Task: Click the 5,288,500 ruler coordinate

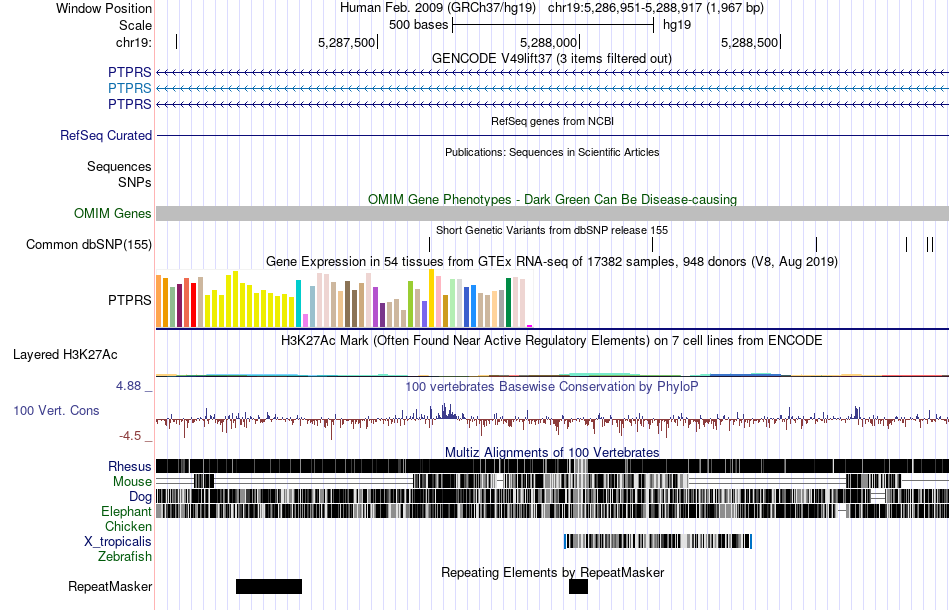Action: point(749,42)
